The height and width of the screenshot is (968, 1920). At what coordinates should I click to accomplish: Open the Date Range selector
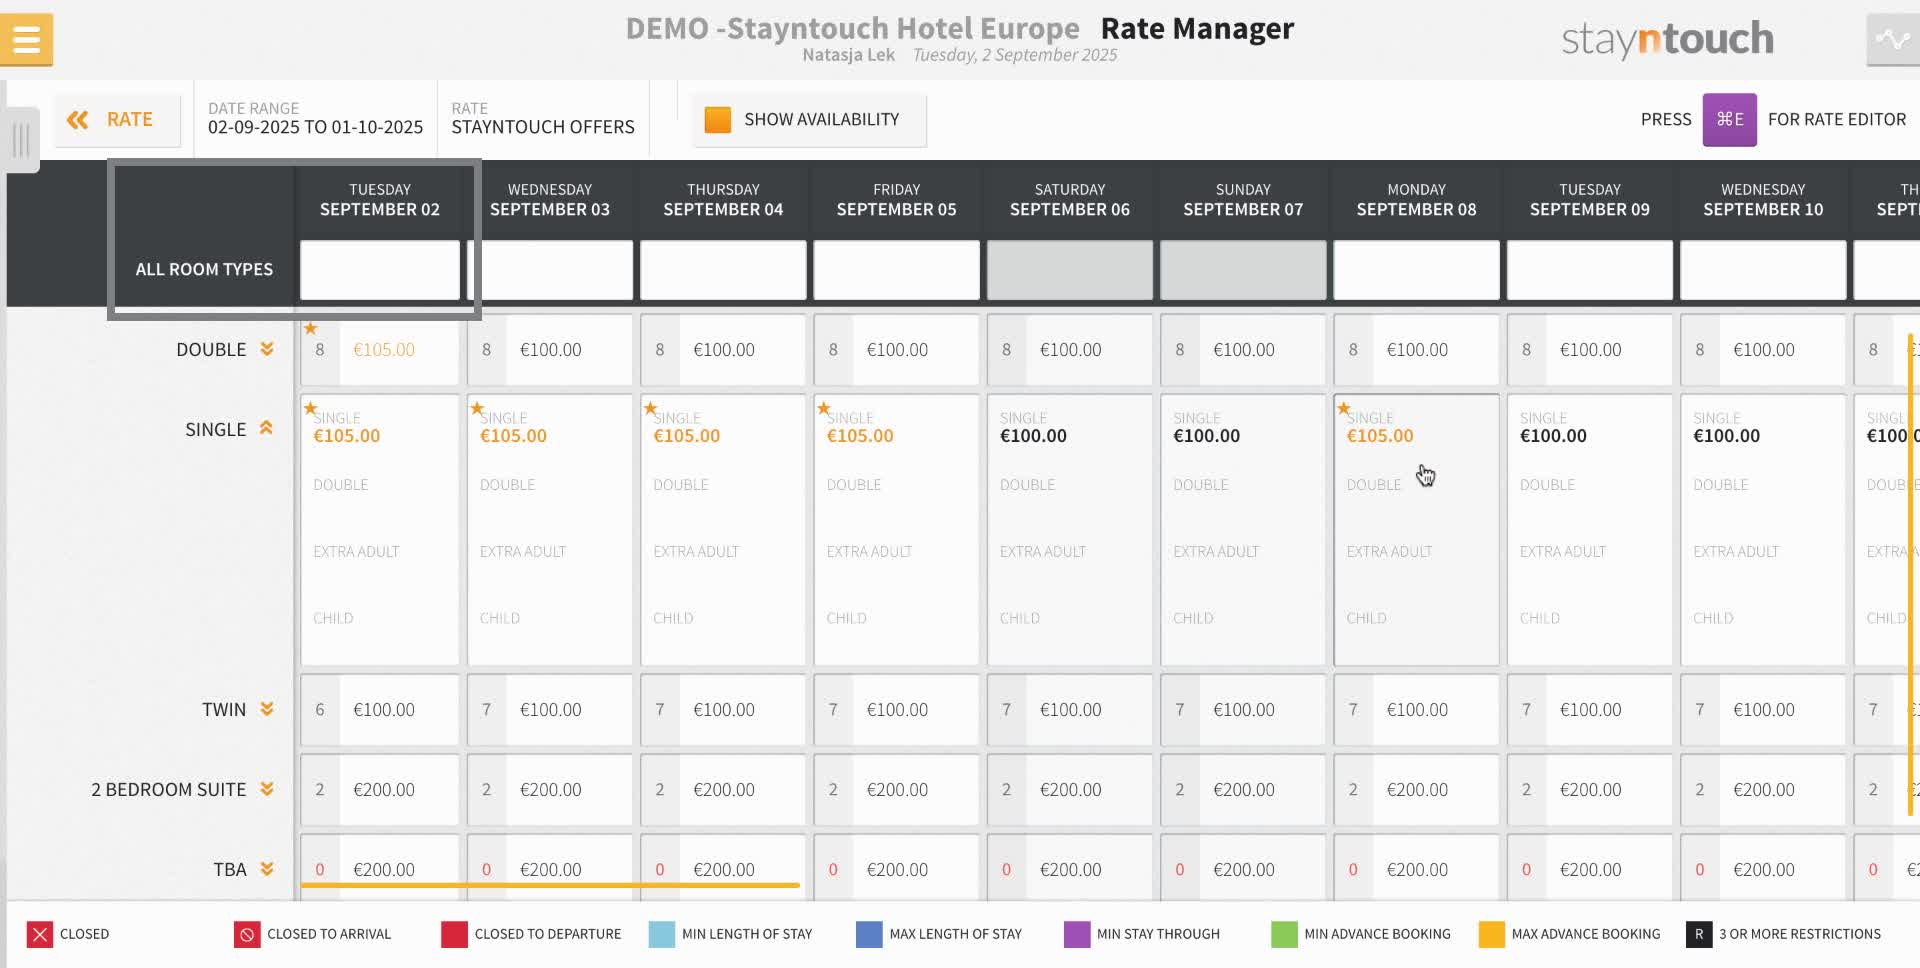(x=315, y=119)
